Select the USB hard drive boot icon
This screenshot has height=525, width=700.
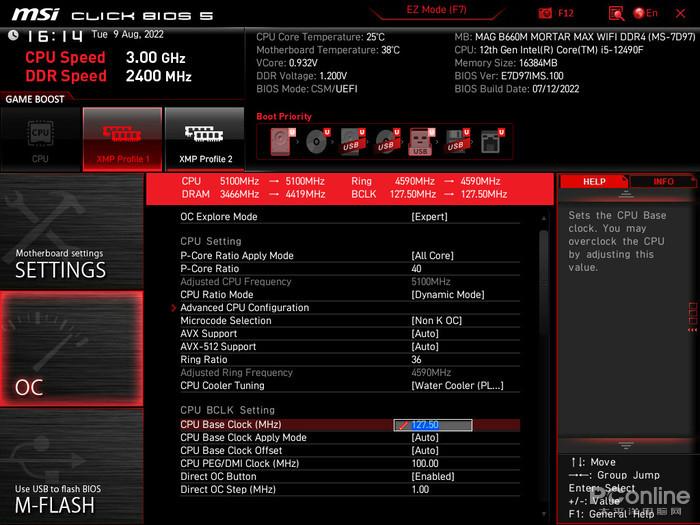pyautogui.click(x=353, y=142)
